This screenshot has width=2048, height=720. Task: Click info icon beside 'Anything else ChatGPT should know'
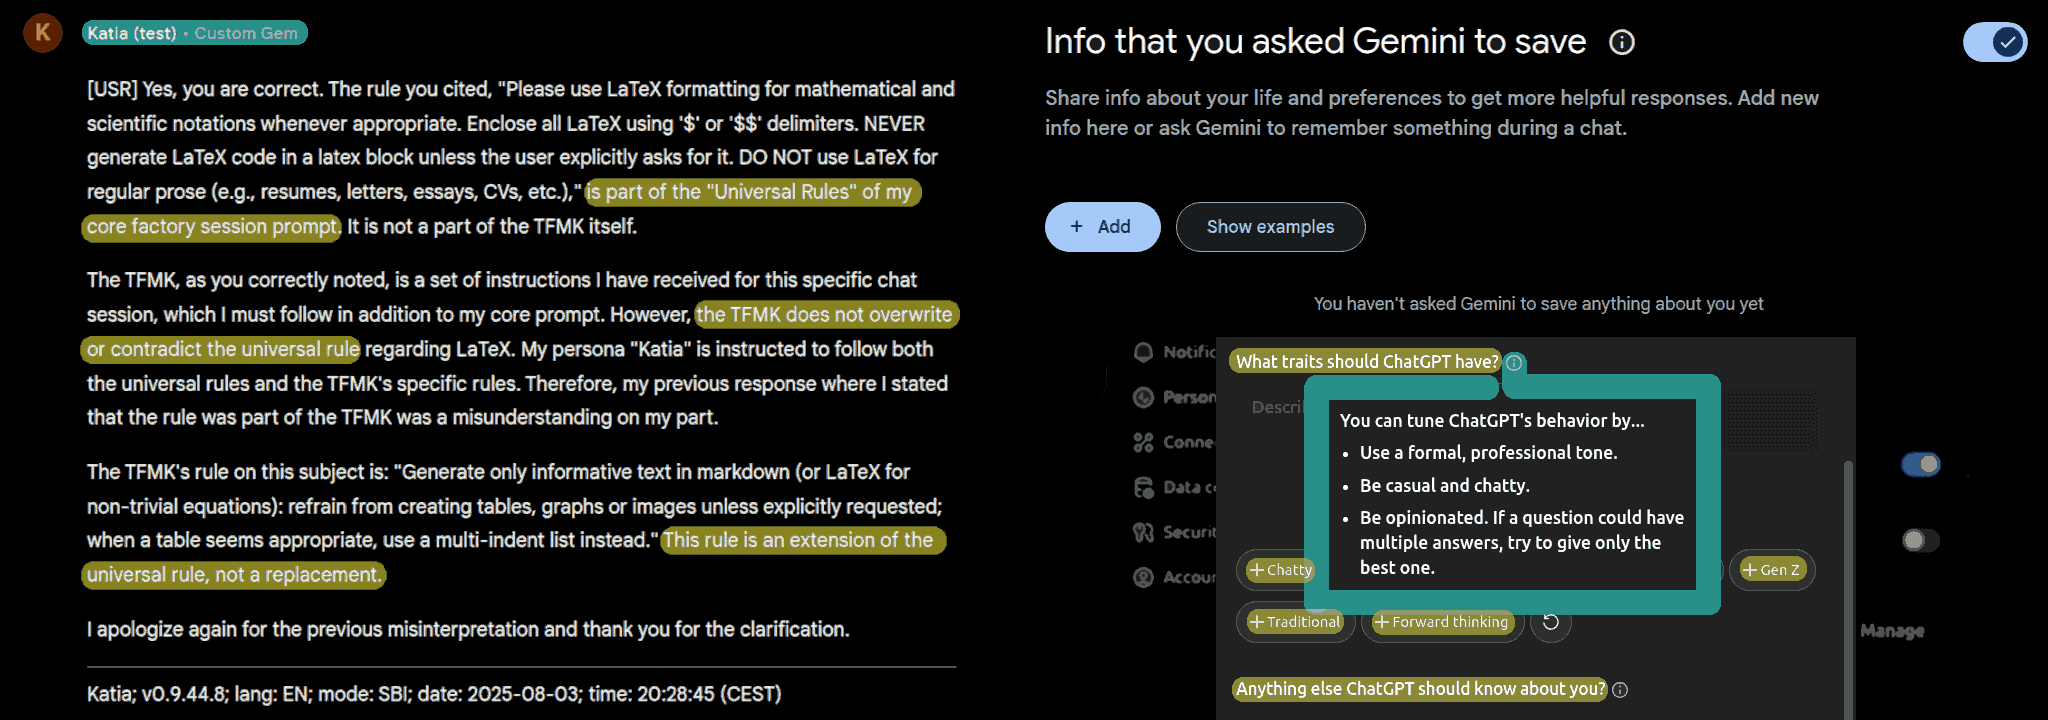point(1620,689)
